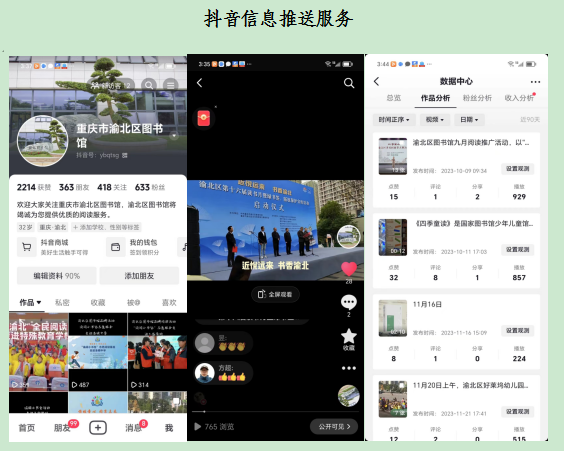Open the September reading promotion video thumbnail
The width and height of the screenshot is (564, 451).
coord(393,156)
